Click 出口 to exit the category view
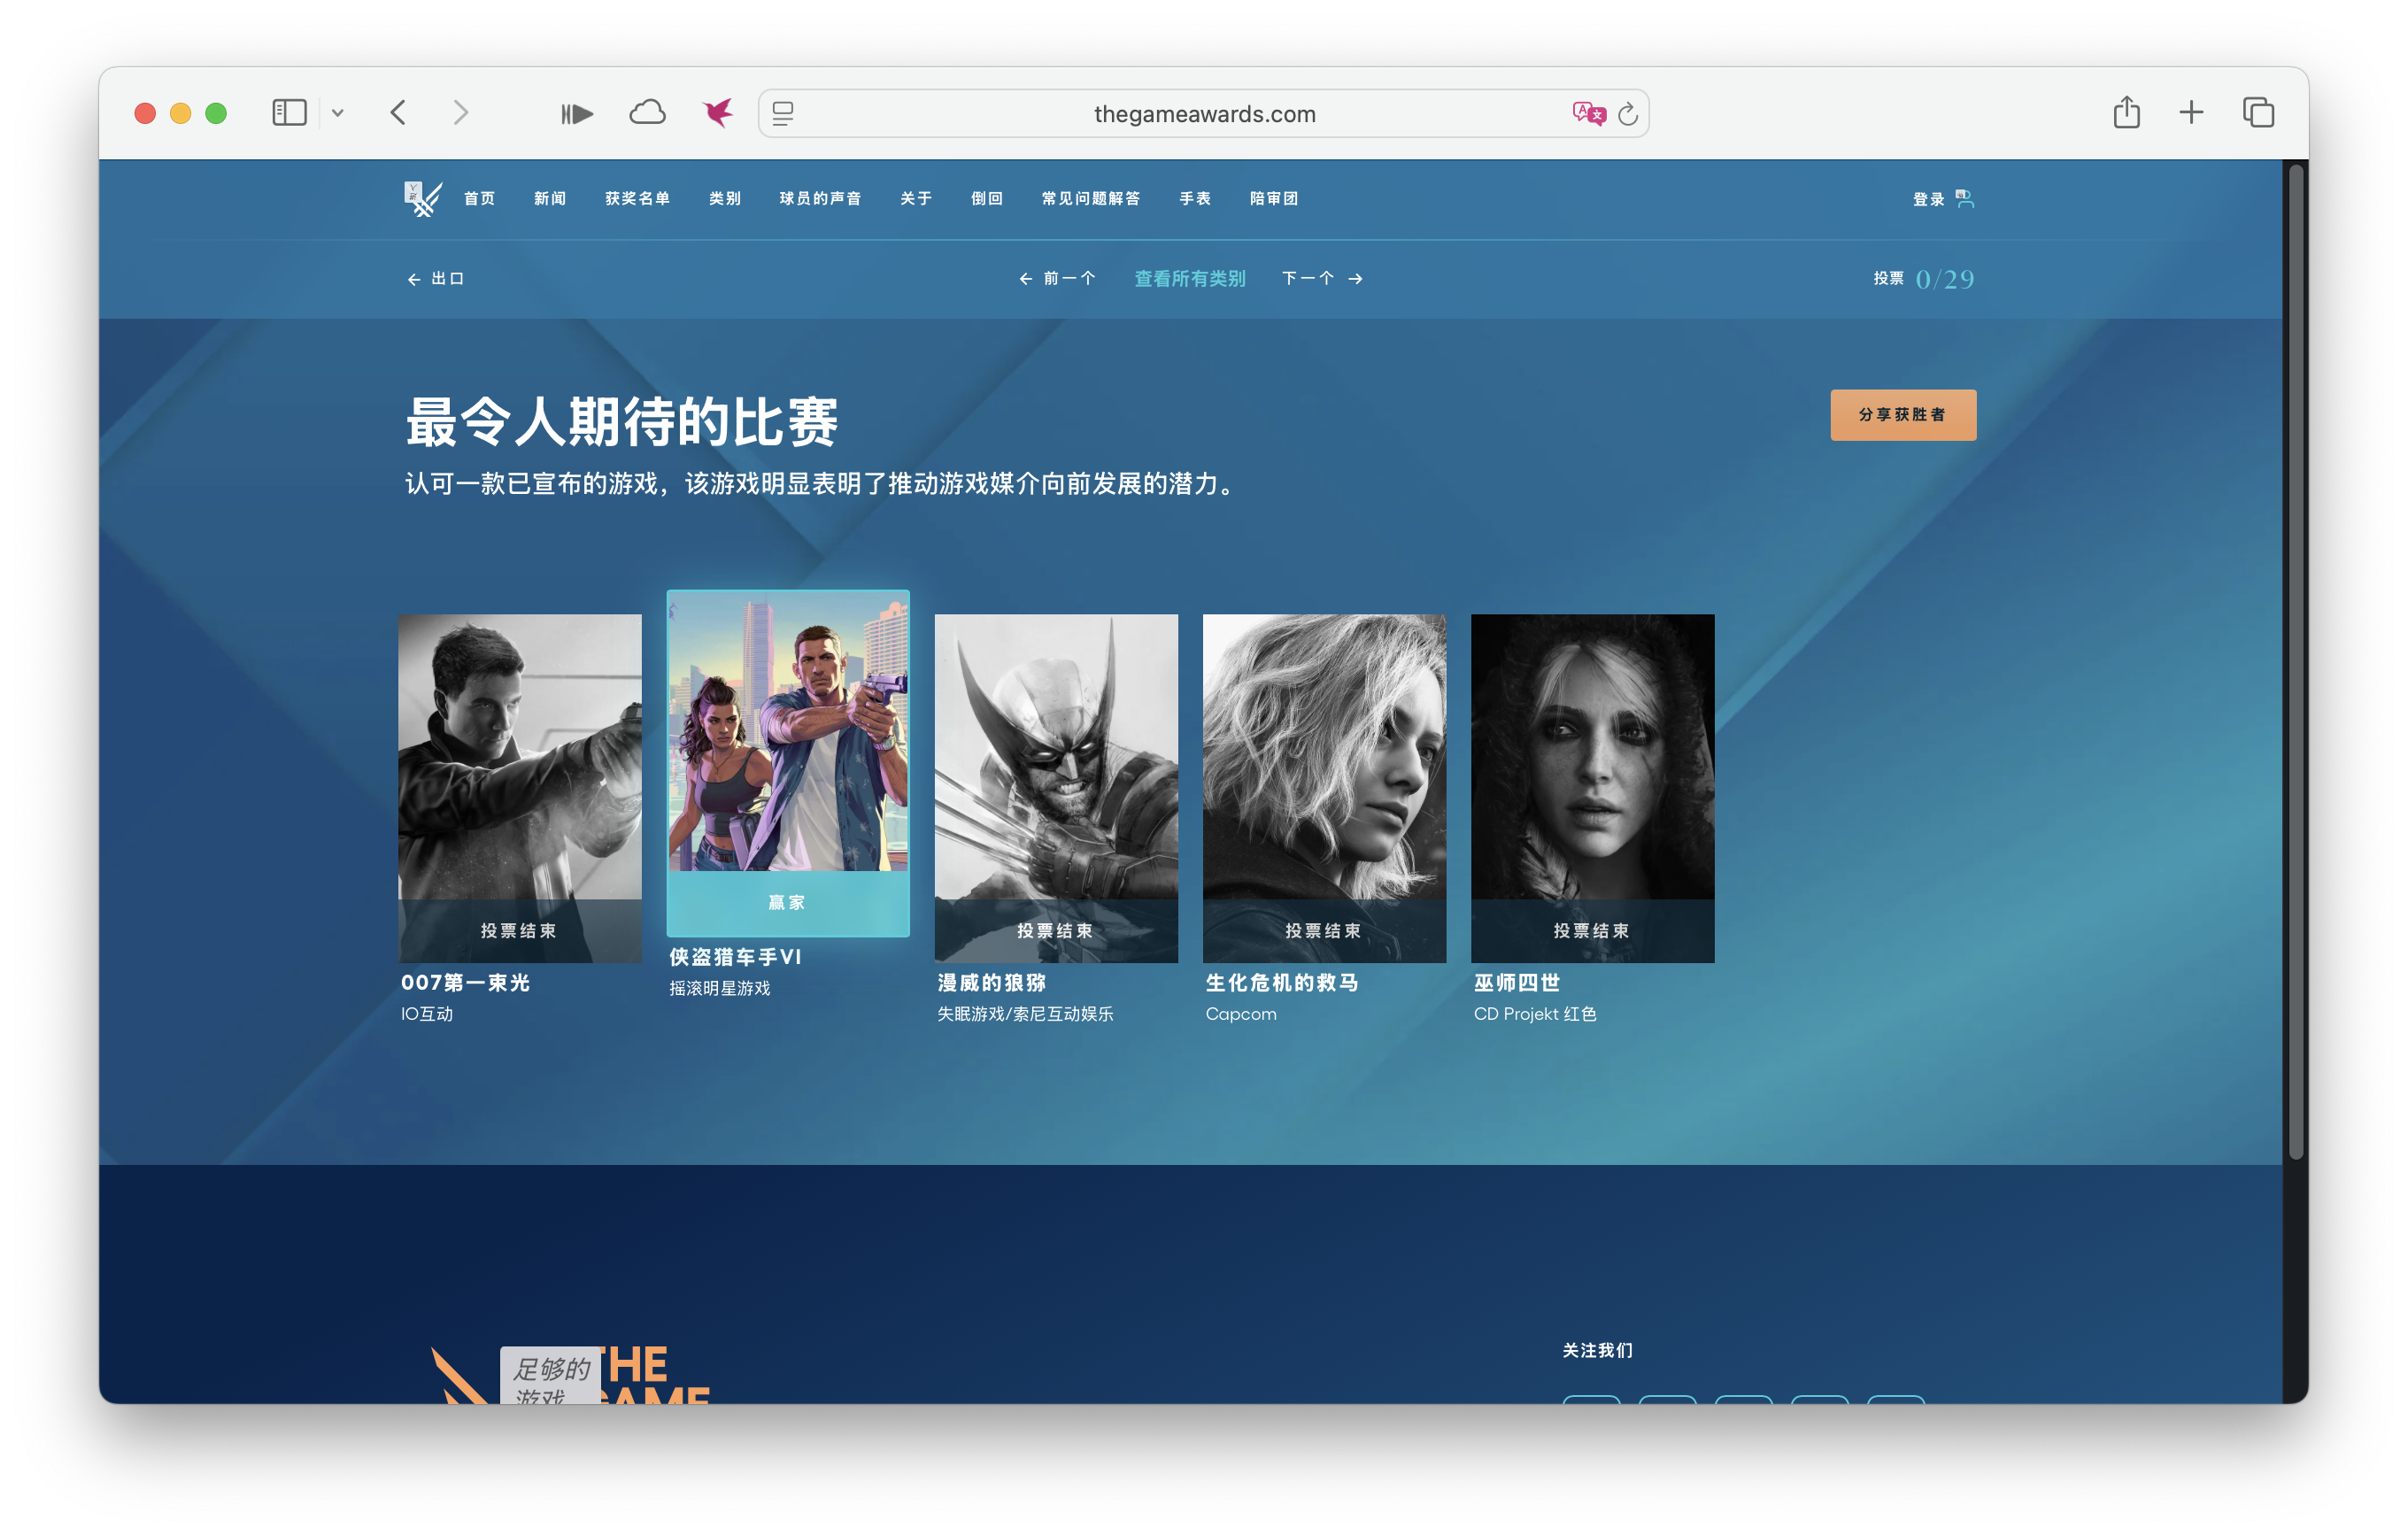This screenshot has width=2408, height=1535. [x=437, y=278]
